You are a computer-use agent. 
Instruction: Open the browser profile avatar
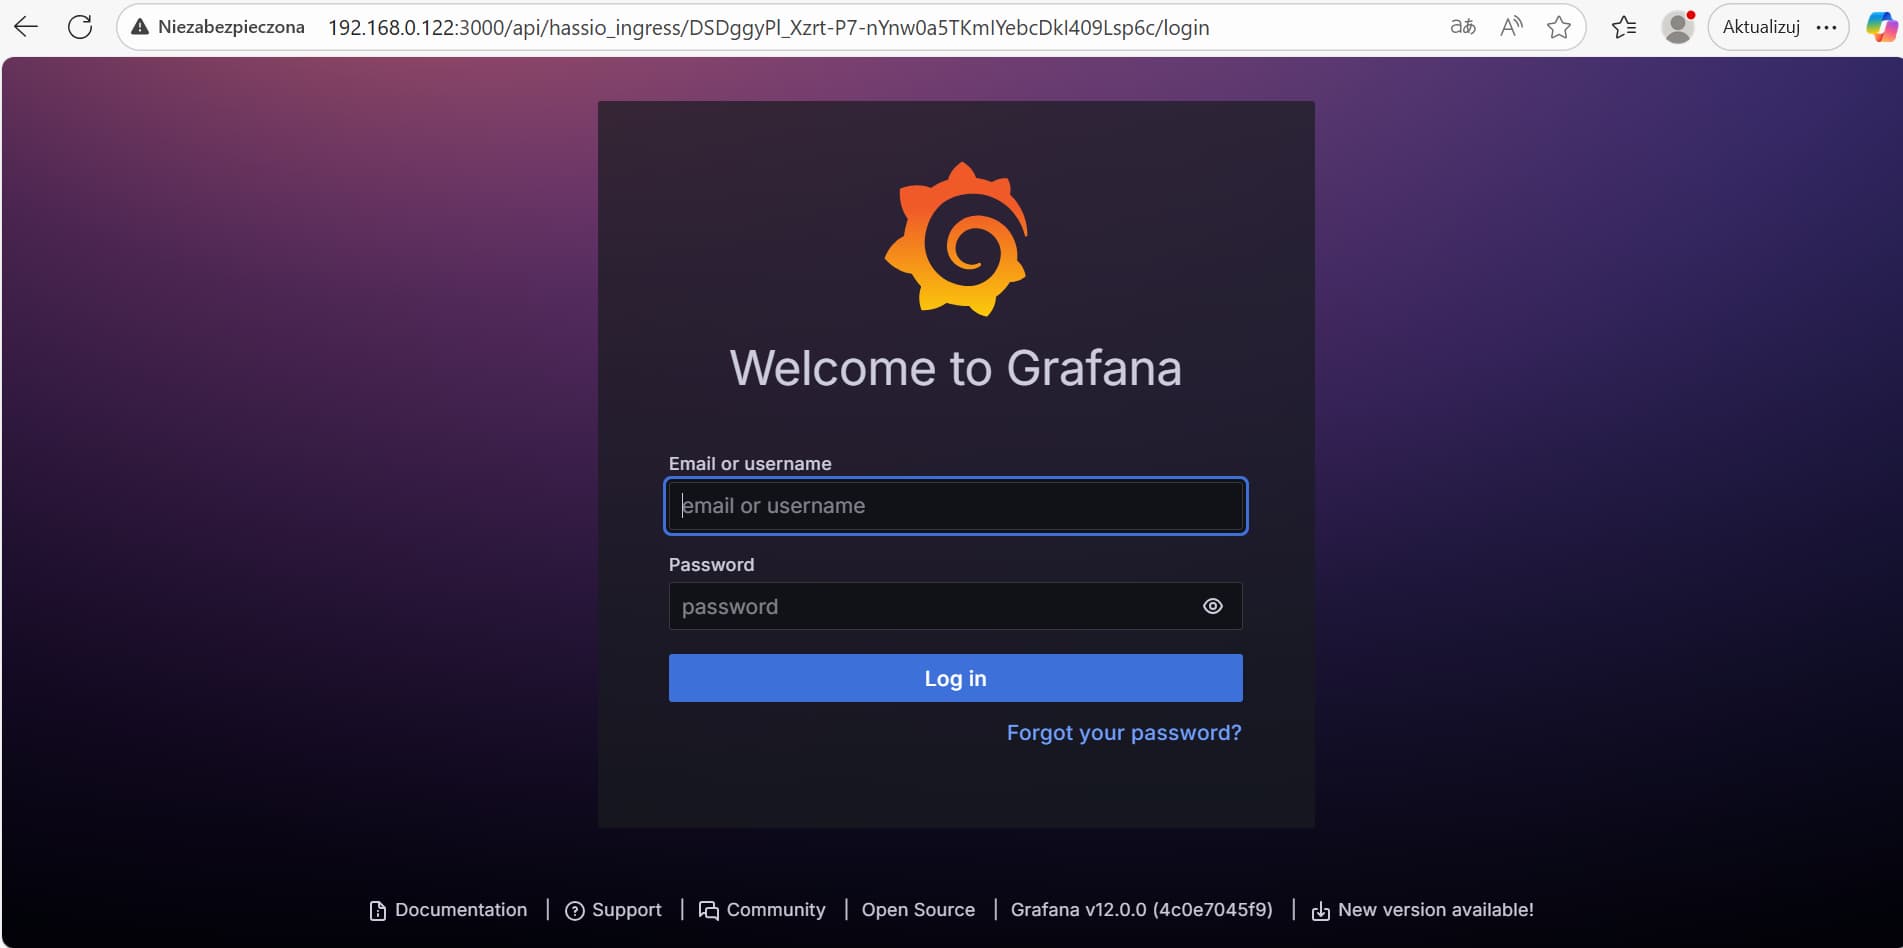[1677, 27]
